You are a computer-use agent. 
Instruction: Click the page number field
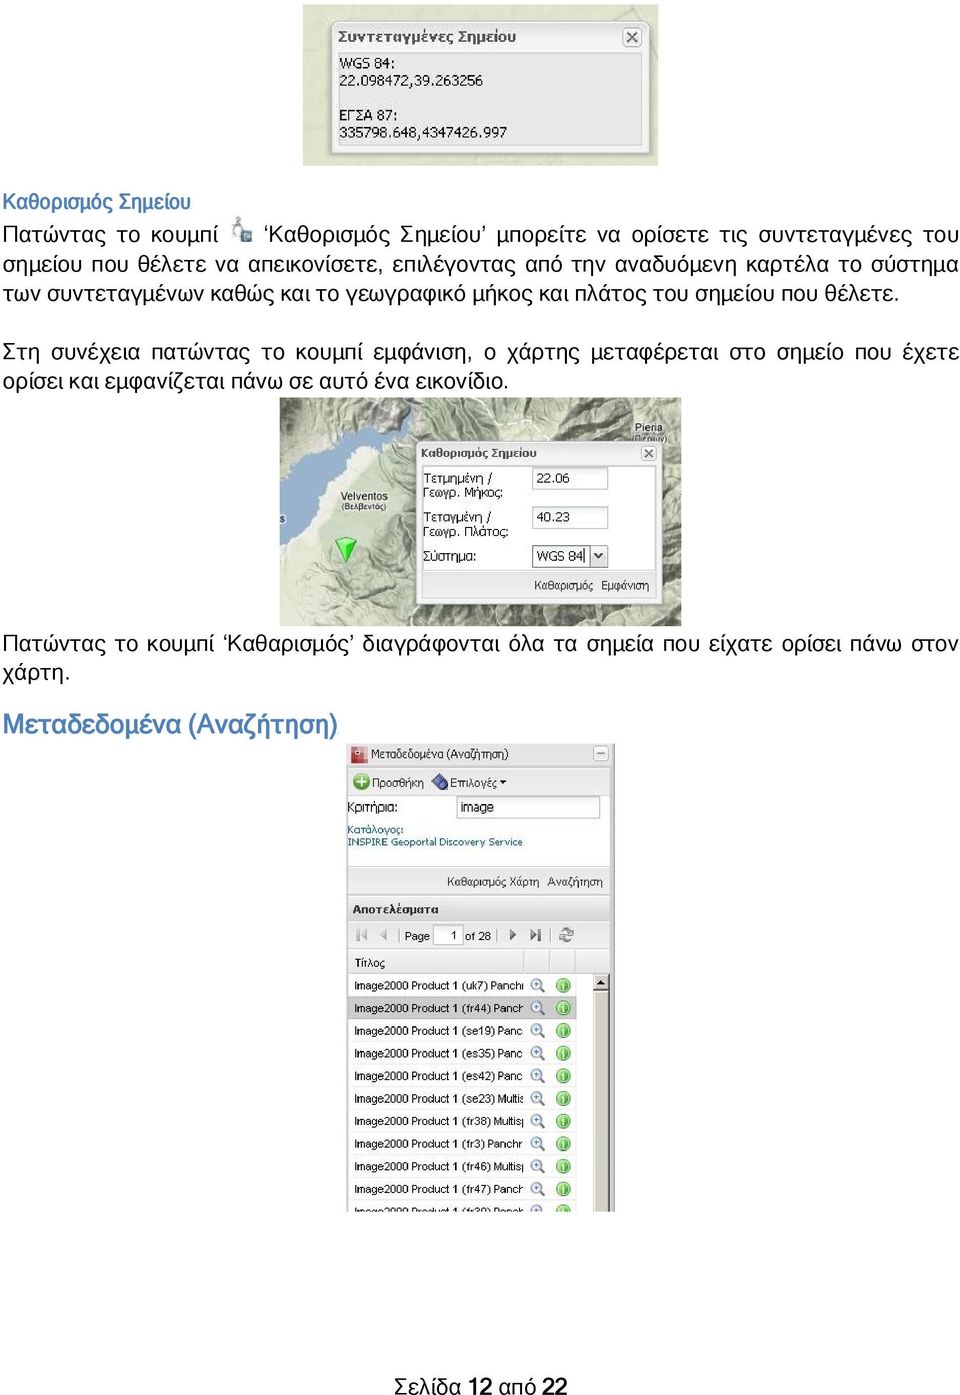(447, 936)
